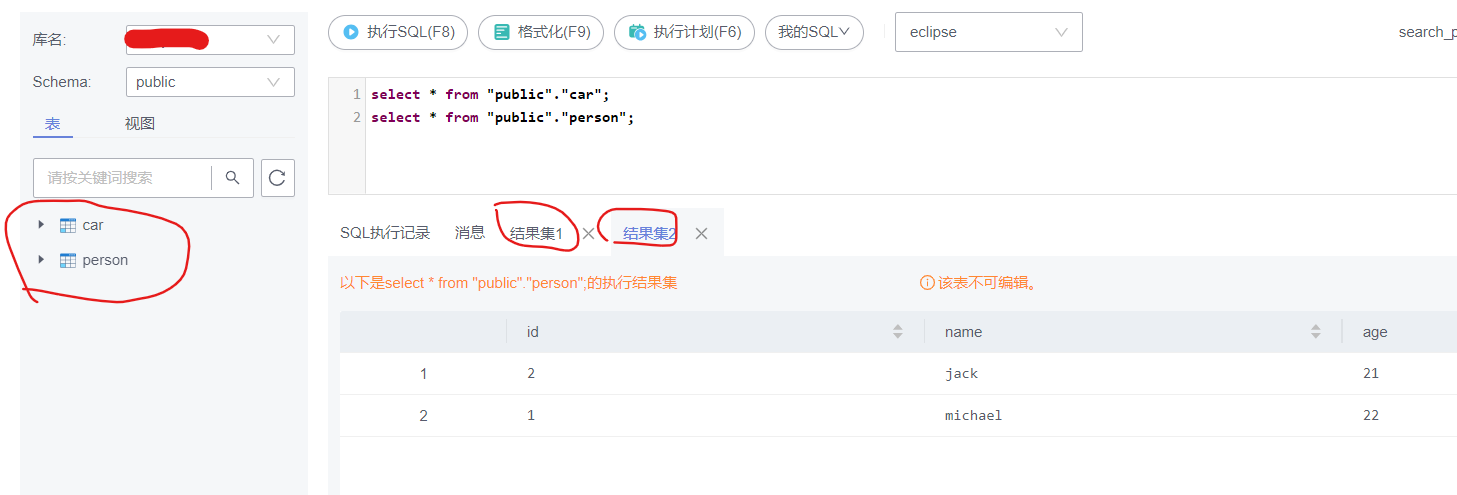Open the 我的SQL dropdown
1457x495 pixels.
tap(814, 32)
